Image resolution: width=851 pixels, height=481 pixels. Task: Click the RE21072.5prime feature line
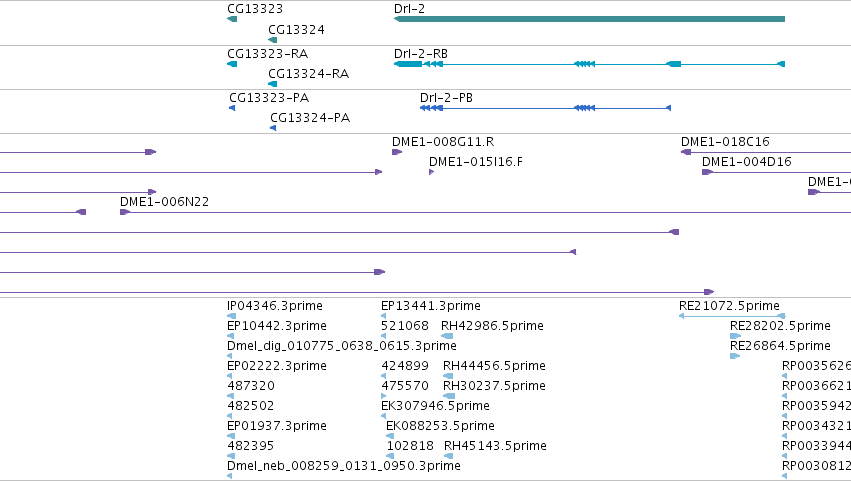[732, 316]
